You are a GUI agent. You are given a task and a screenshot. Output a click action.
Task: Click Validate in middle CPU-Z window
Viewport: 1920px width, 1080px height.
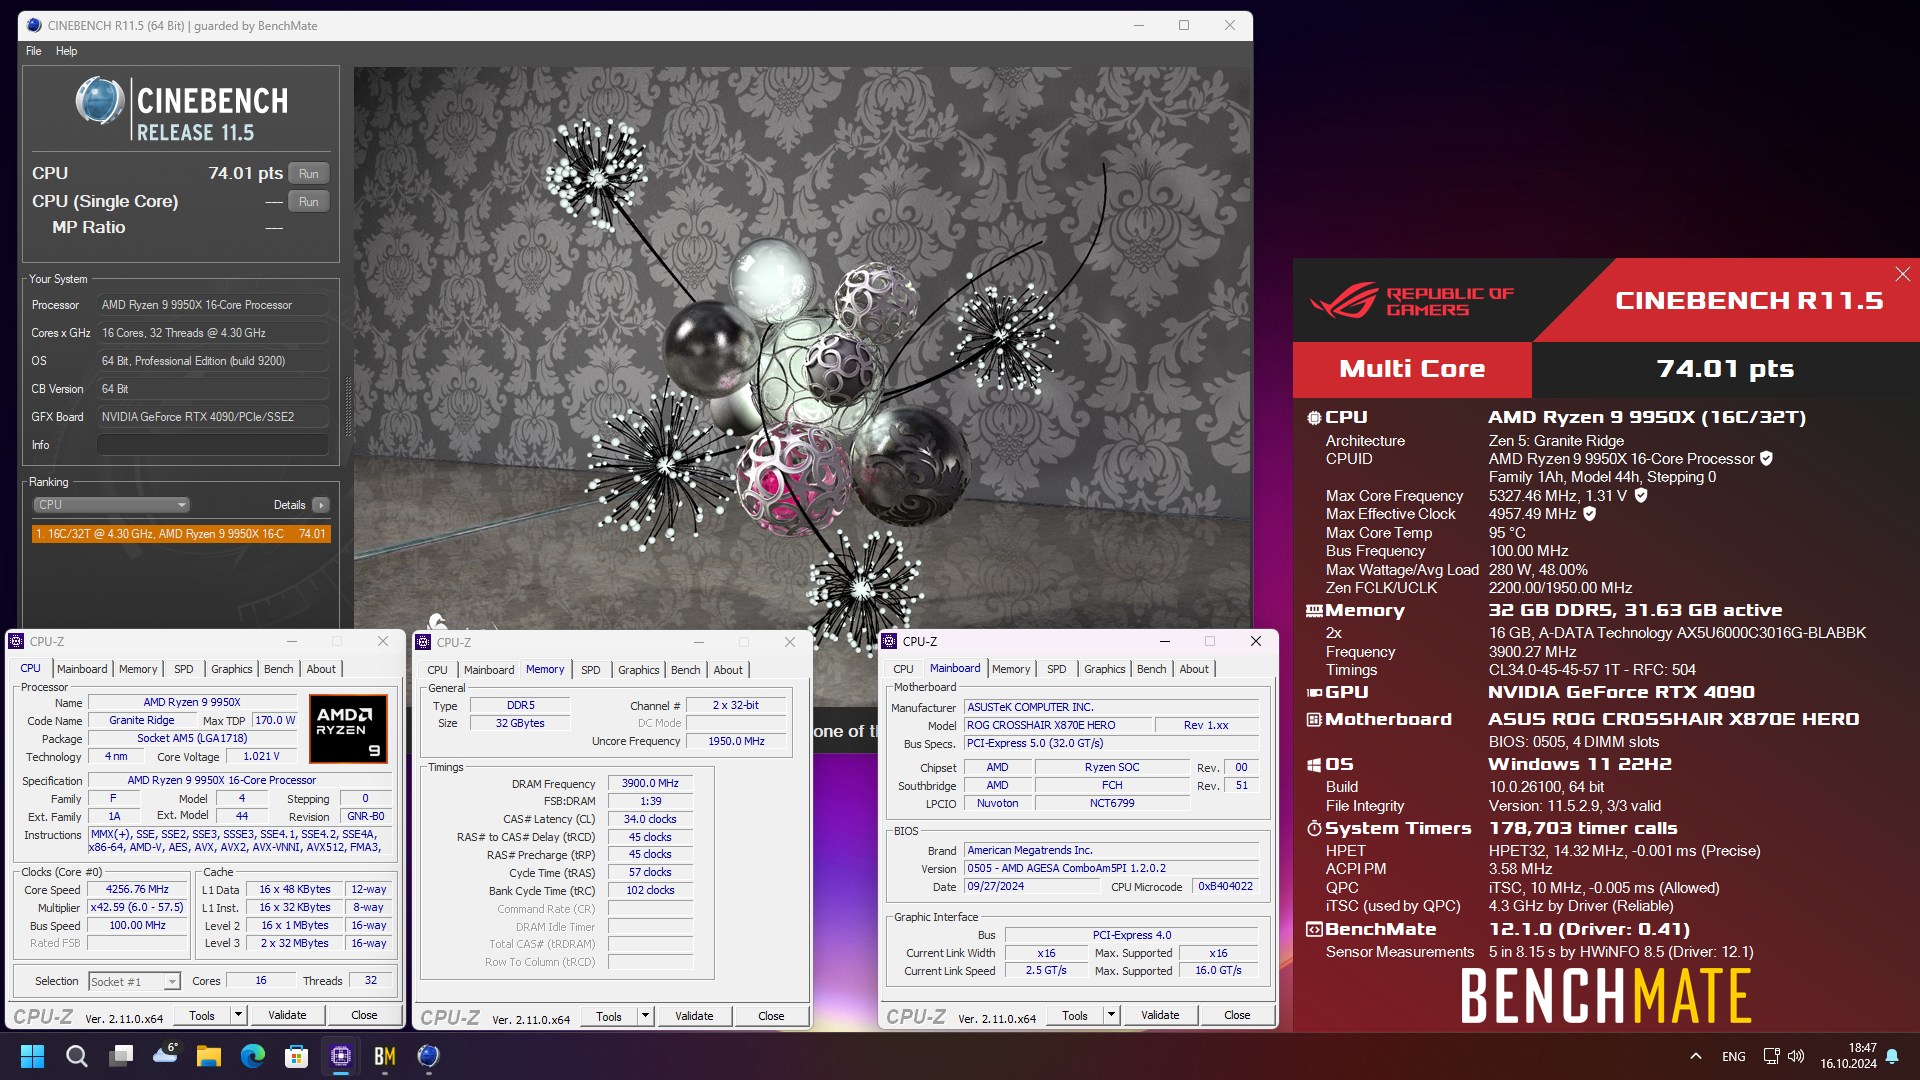pyautogui.click(x=694, y=1016)
